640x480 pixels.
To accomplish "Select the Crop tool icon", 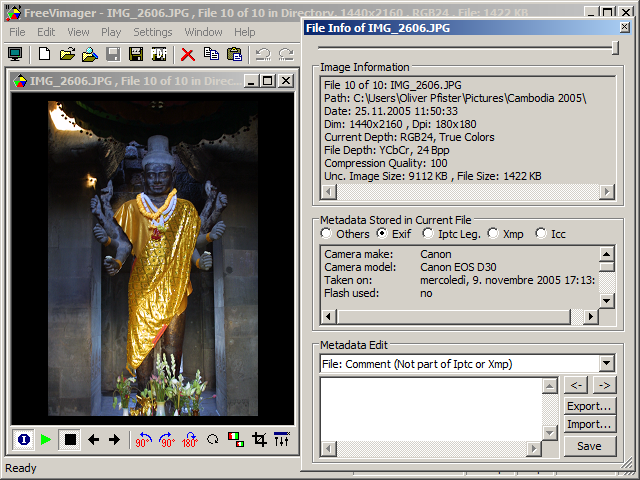I will 259,439.
